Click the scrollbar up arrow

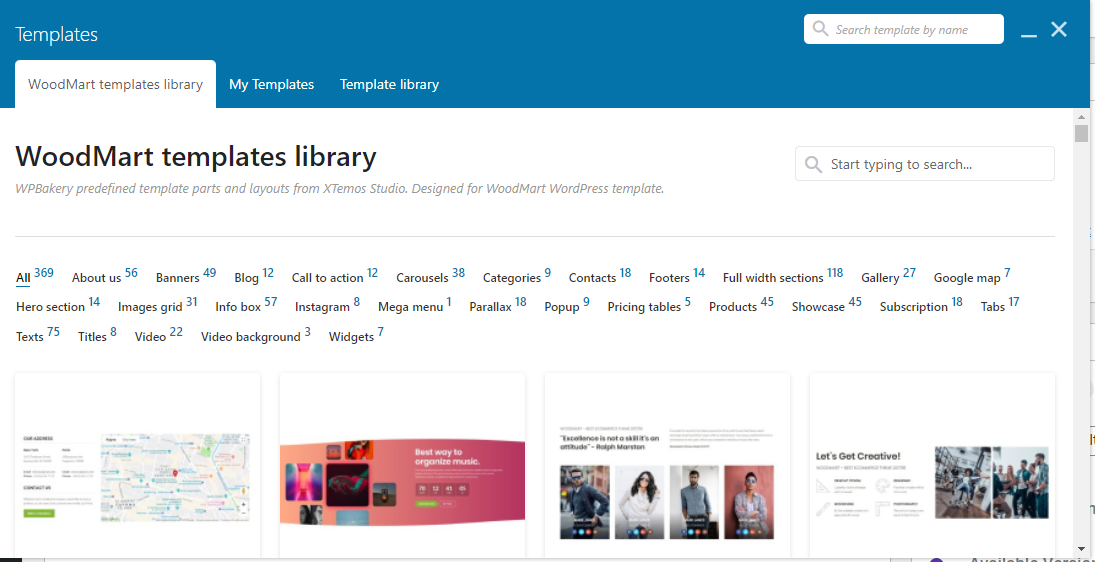1082,116
